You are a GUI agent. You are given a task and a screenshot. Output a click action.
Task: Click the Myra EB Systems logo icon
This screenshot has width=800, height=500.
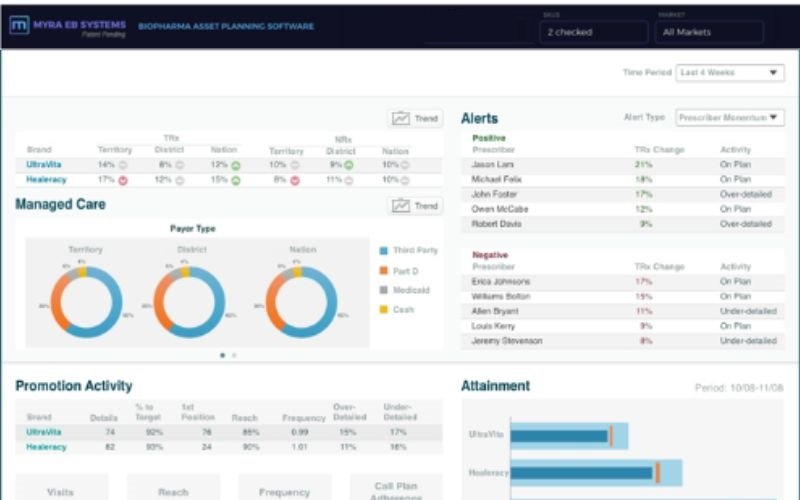[19, 25]
